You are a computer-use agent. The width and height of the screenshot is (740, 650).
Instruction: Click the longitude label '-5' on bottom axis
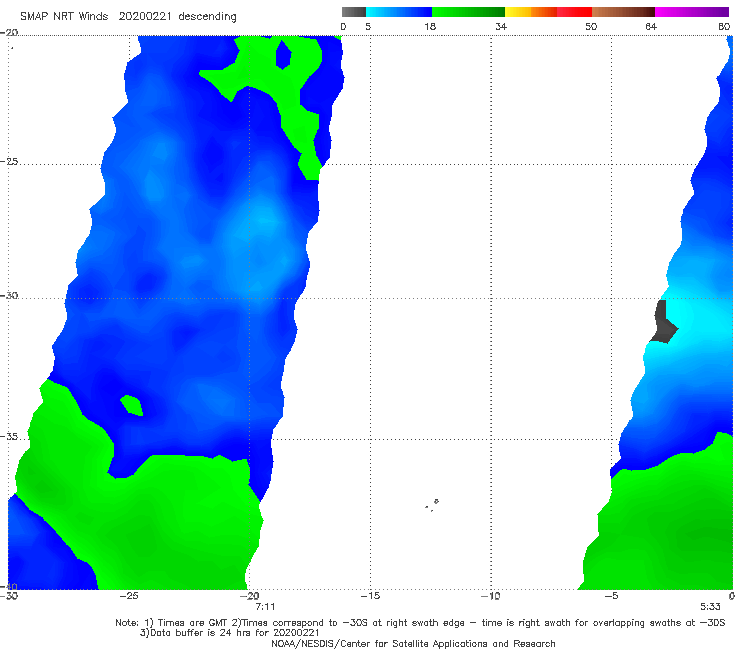611,596
